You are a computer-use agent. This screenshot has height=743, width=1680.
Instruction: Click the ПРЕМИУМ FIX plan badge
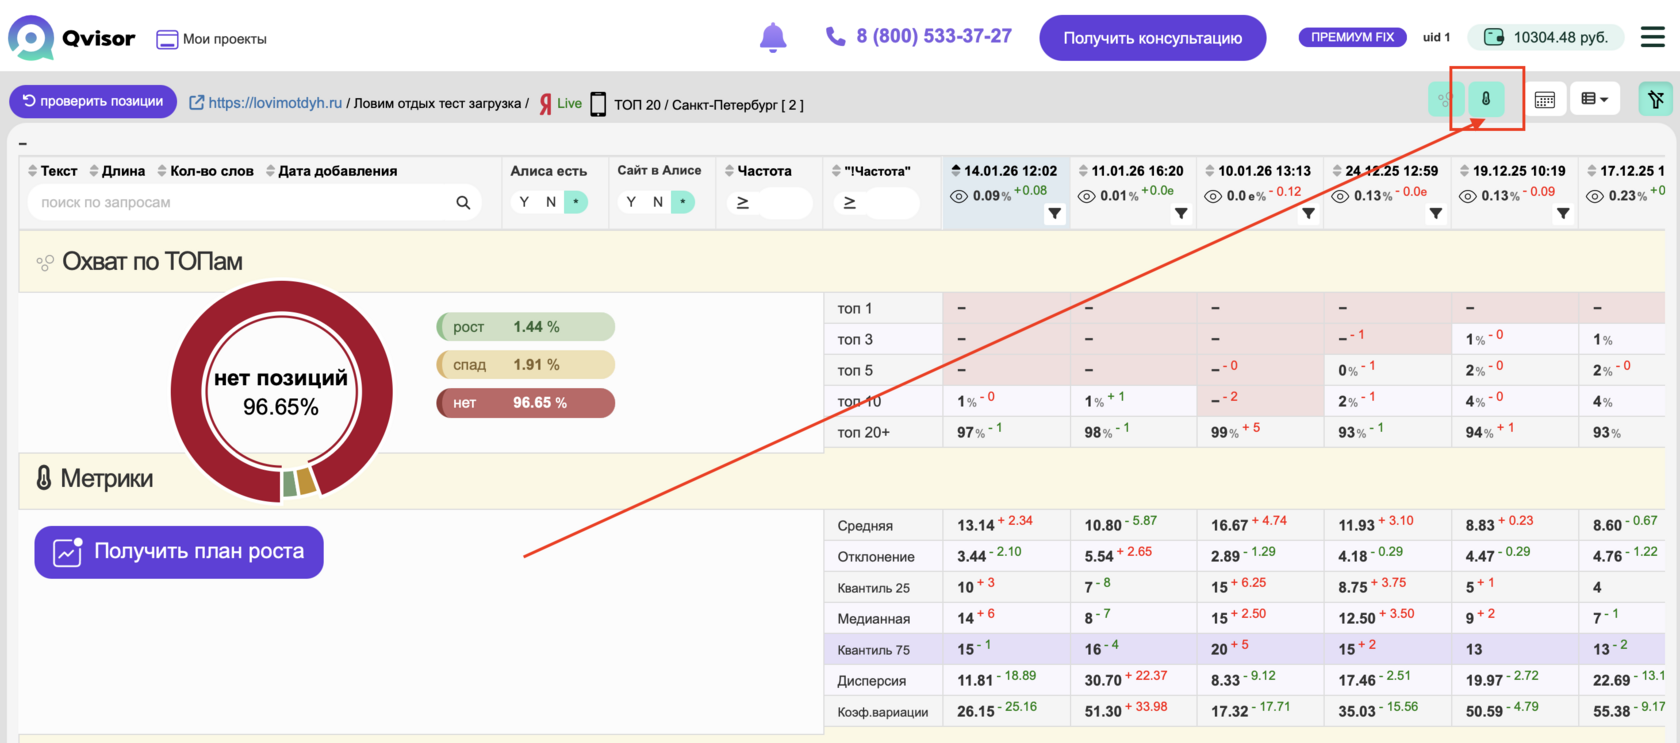click(1352, 37)
